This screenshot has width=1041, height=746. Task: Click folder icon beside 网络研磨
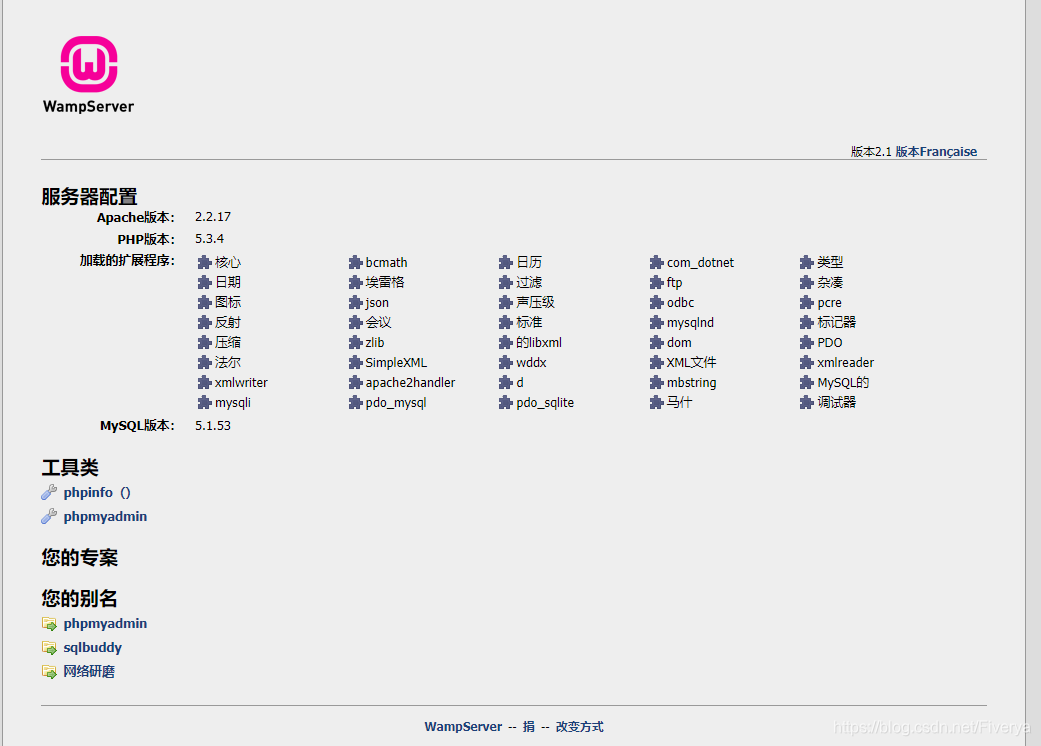tap(49, 671)
